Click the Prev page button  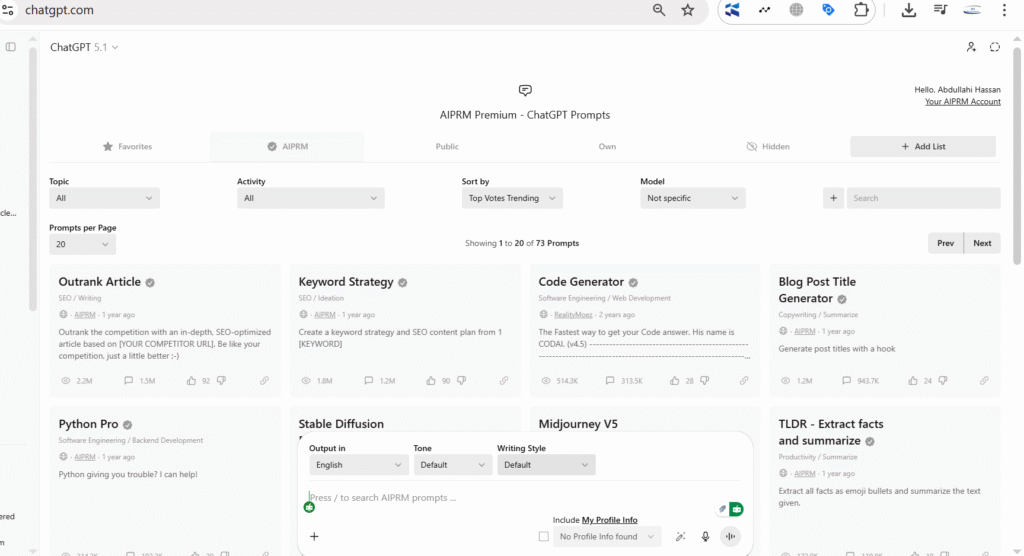pyautogui.click(x=946, y=243)
